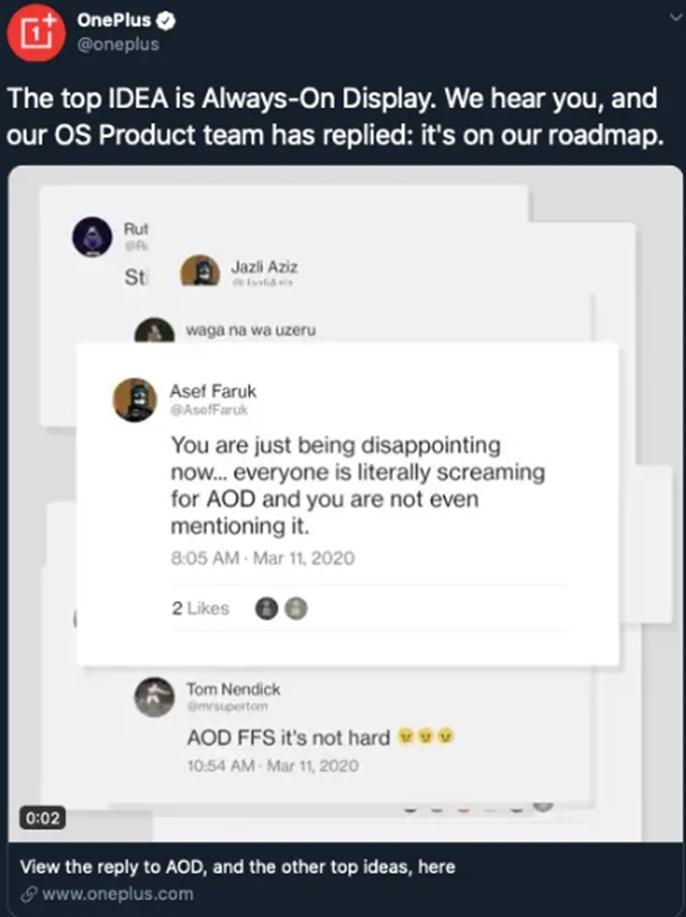Click Asef Faruk's profile avatar

point(133,400)
